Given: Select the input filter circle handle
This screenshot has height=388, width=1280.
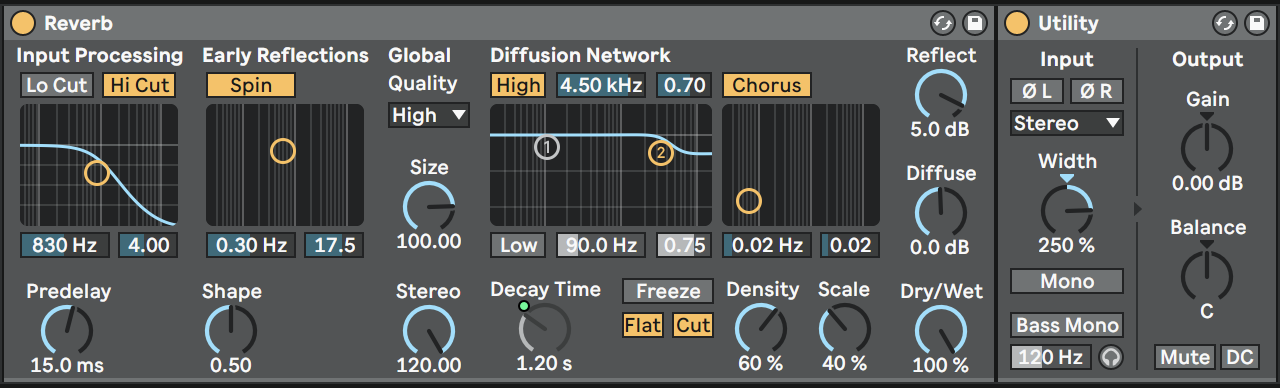Looking at the screenshot, I should tap(97, 173).
